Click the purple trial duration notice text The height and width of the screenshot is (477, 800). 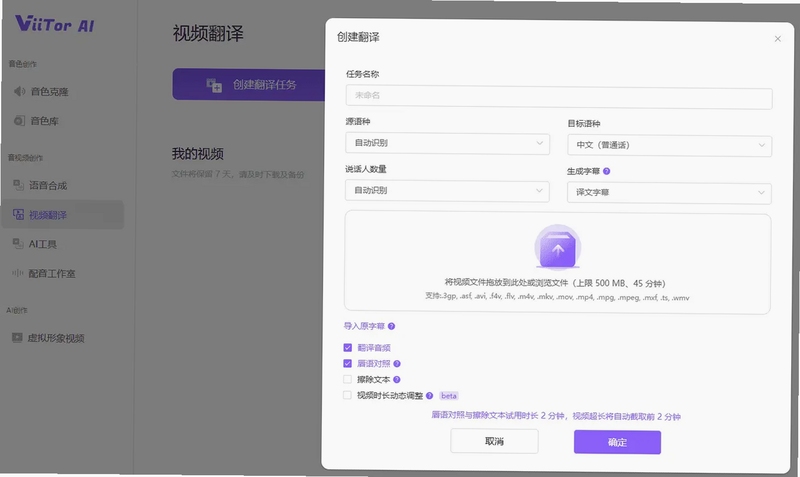click(x=556, y=416)
